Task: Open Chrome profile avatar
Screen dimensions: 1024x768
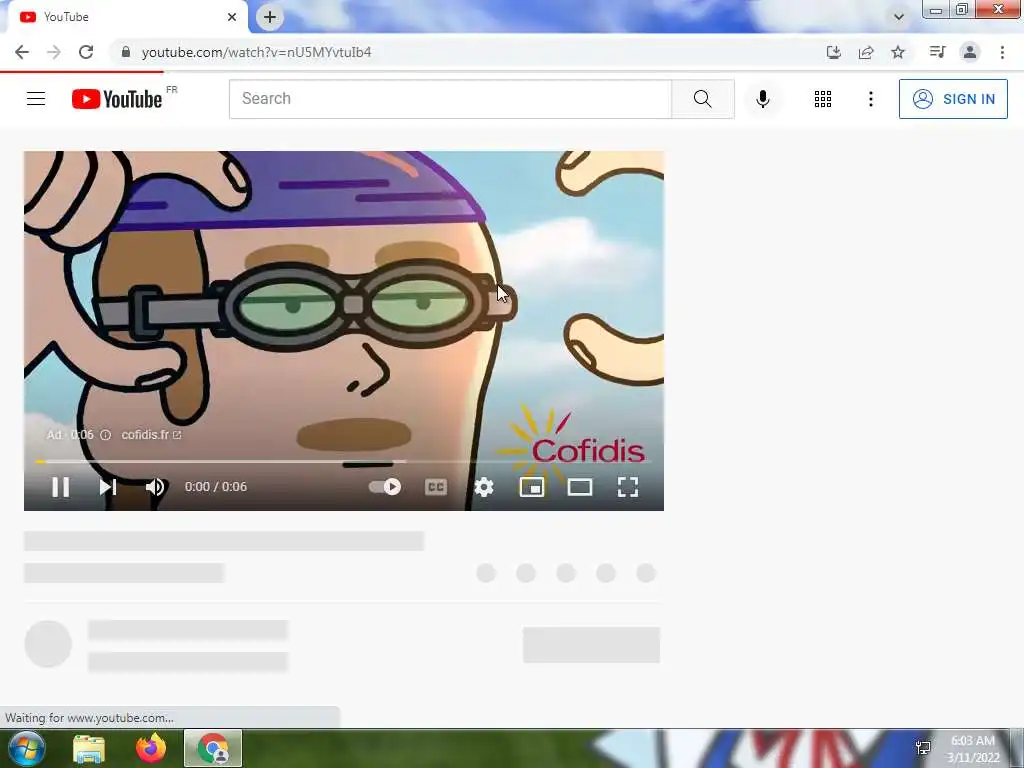Action: pos(970,52)
